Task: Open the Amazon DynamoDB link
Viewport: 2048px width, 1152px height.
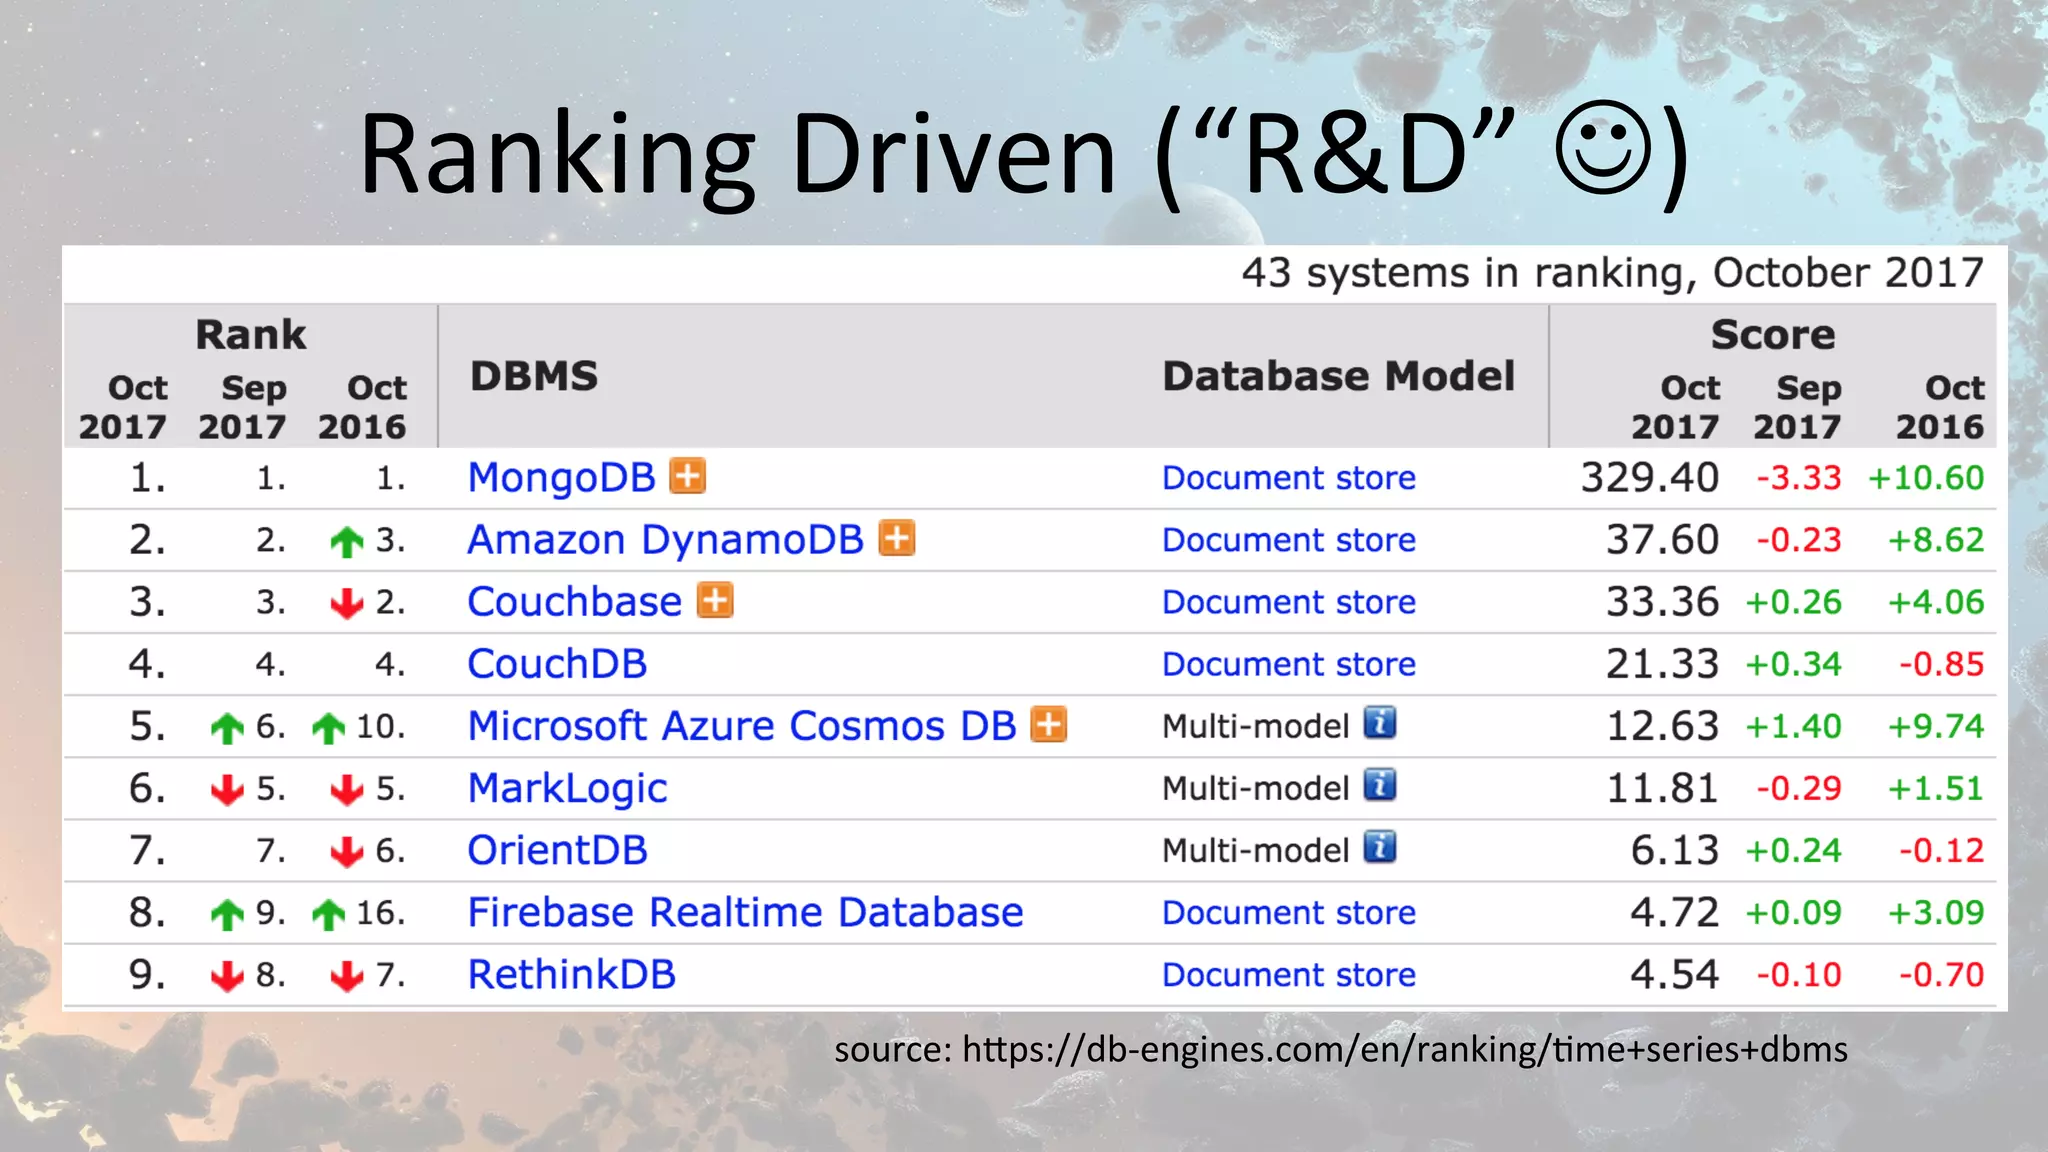Action: (x=666, y=540)
